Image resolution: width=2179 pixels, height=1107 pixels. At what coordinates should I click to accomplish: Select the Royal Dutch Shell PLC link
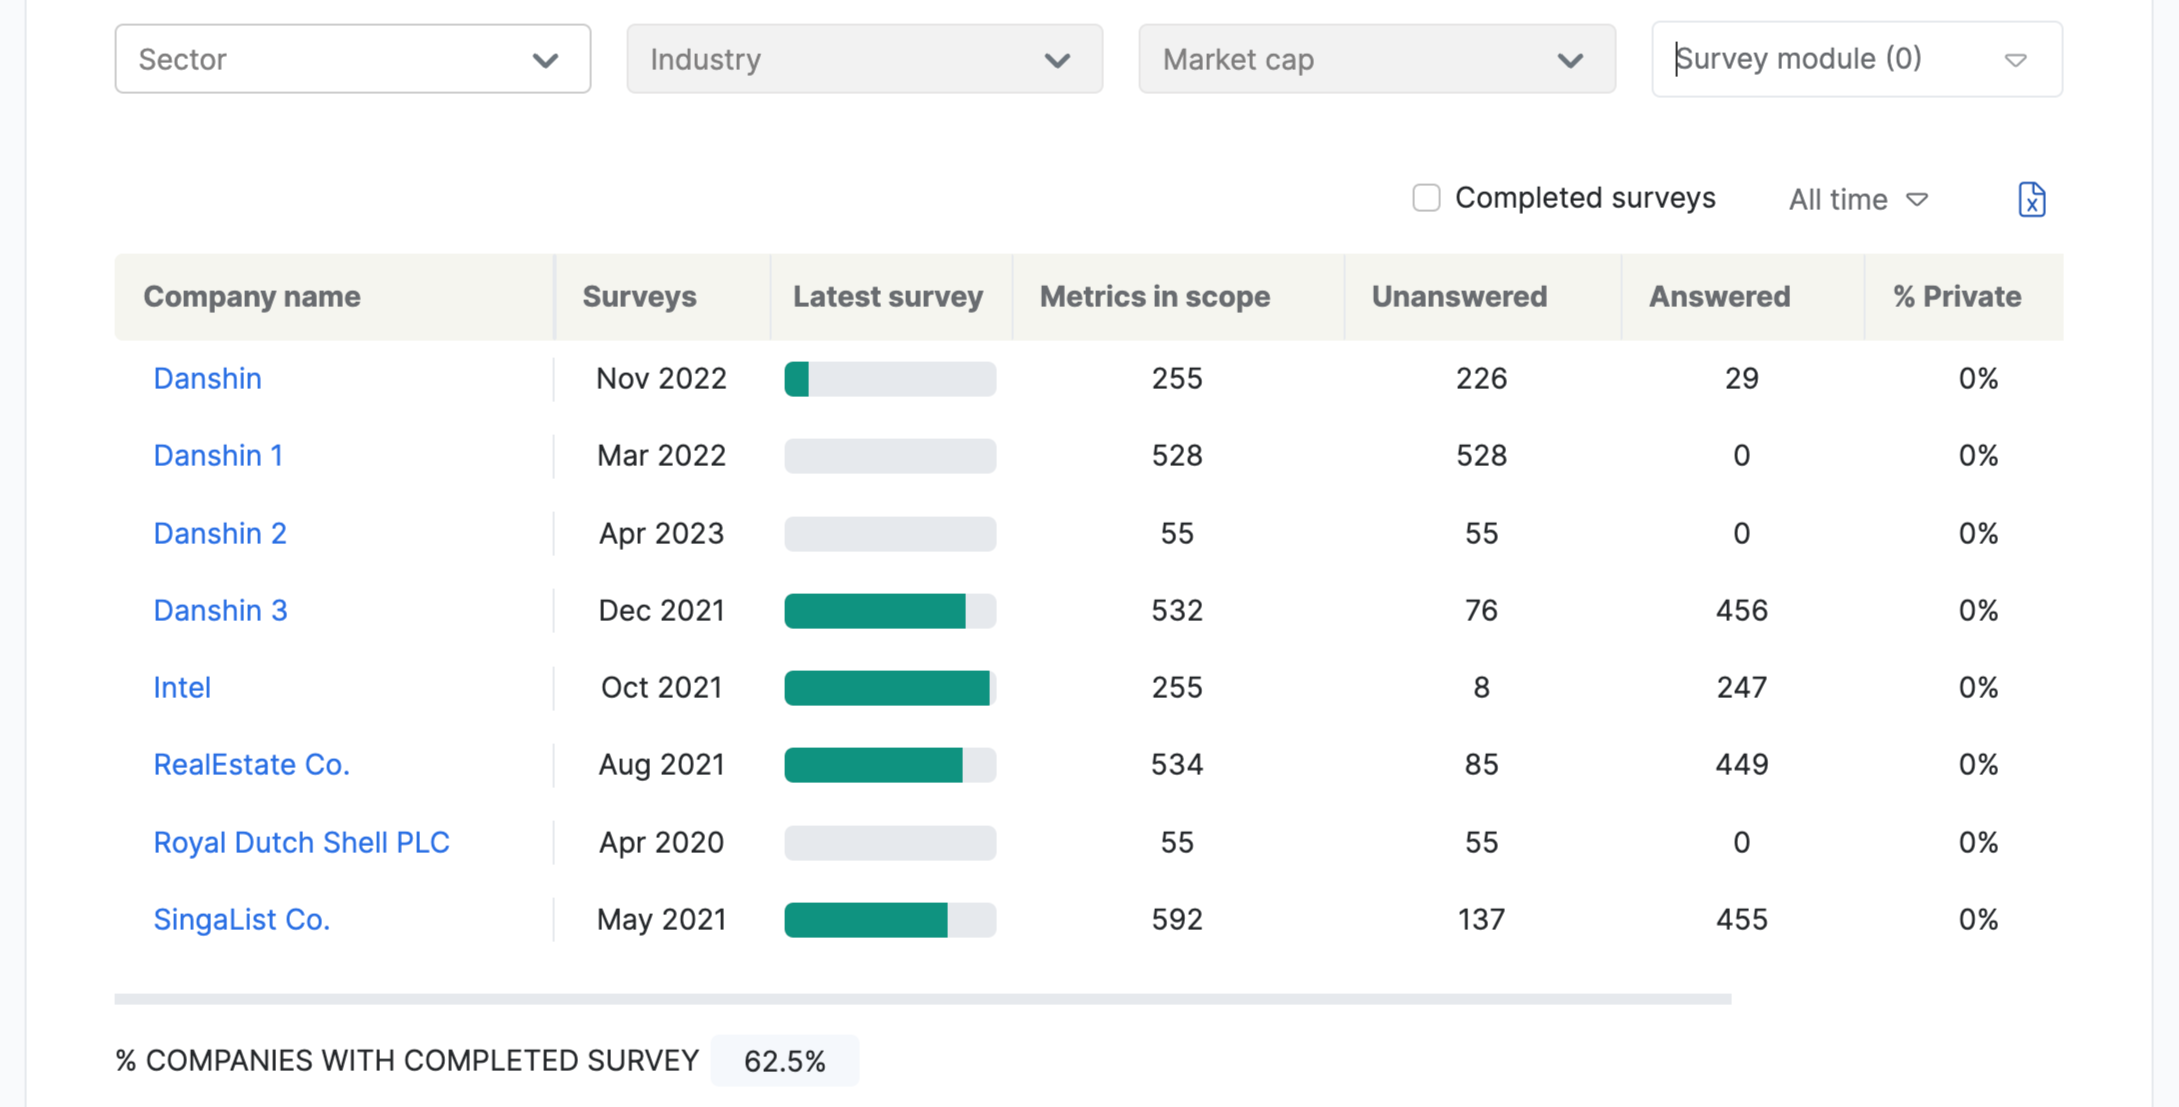(x=302, y=842)
